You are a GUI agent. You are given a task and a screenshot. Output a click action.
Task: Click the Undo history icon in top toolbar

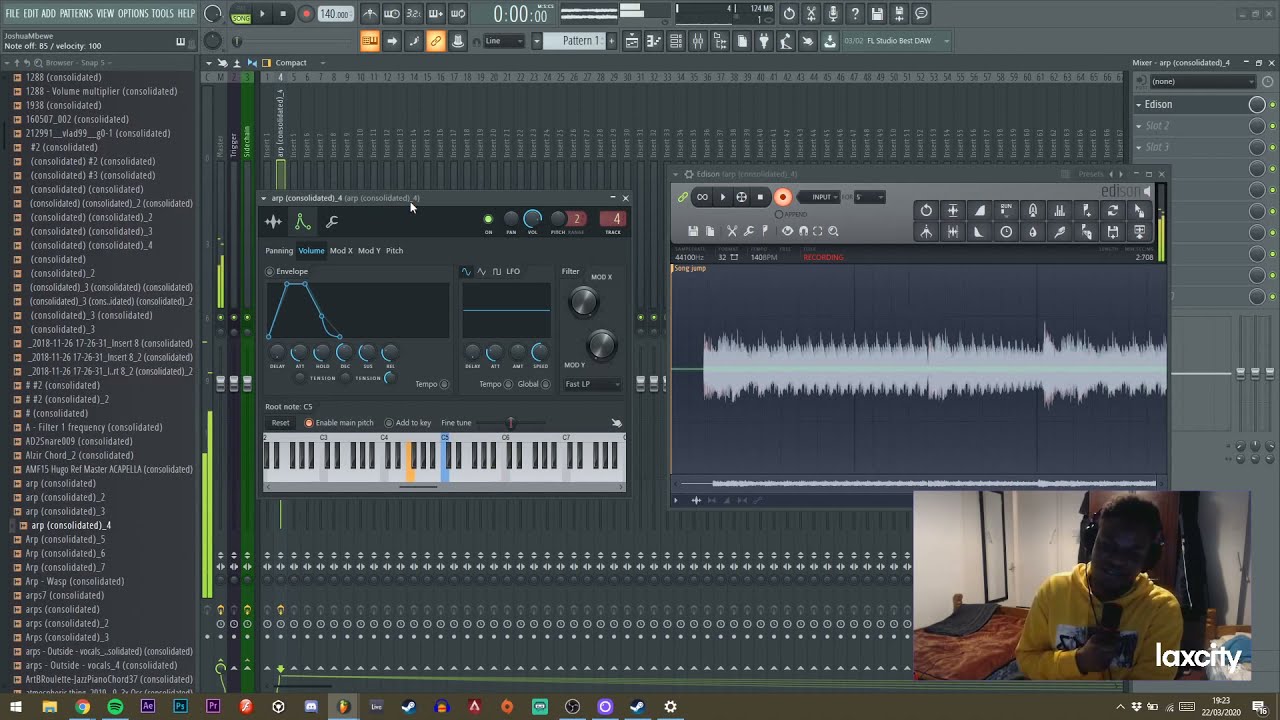tap(789, 14)
